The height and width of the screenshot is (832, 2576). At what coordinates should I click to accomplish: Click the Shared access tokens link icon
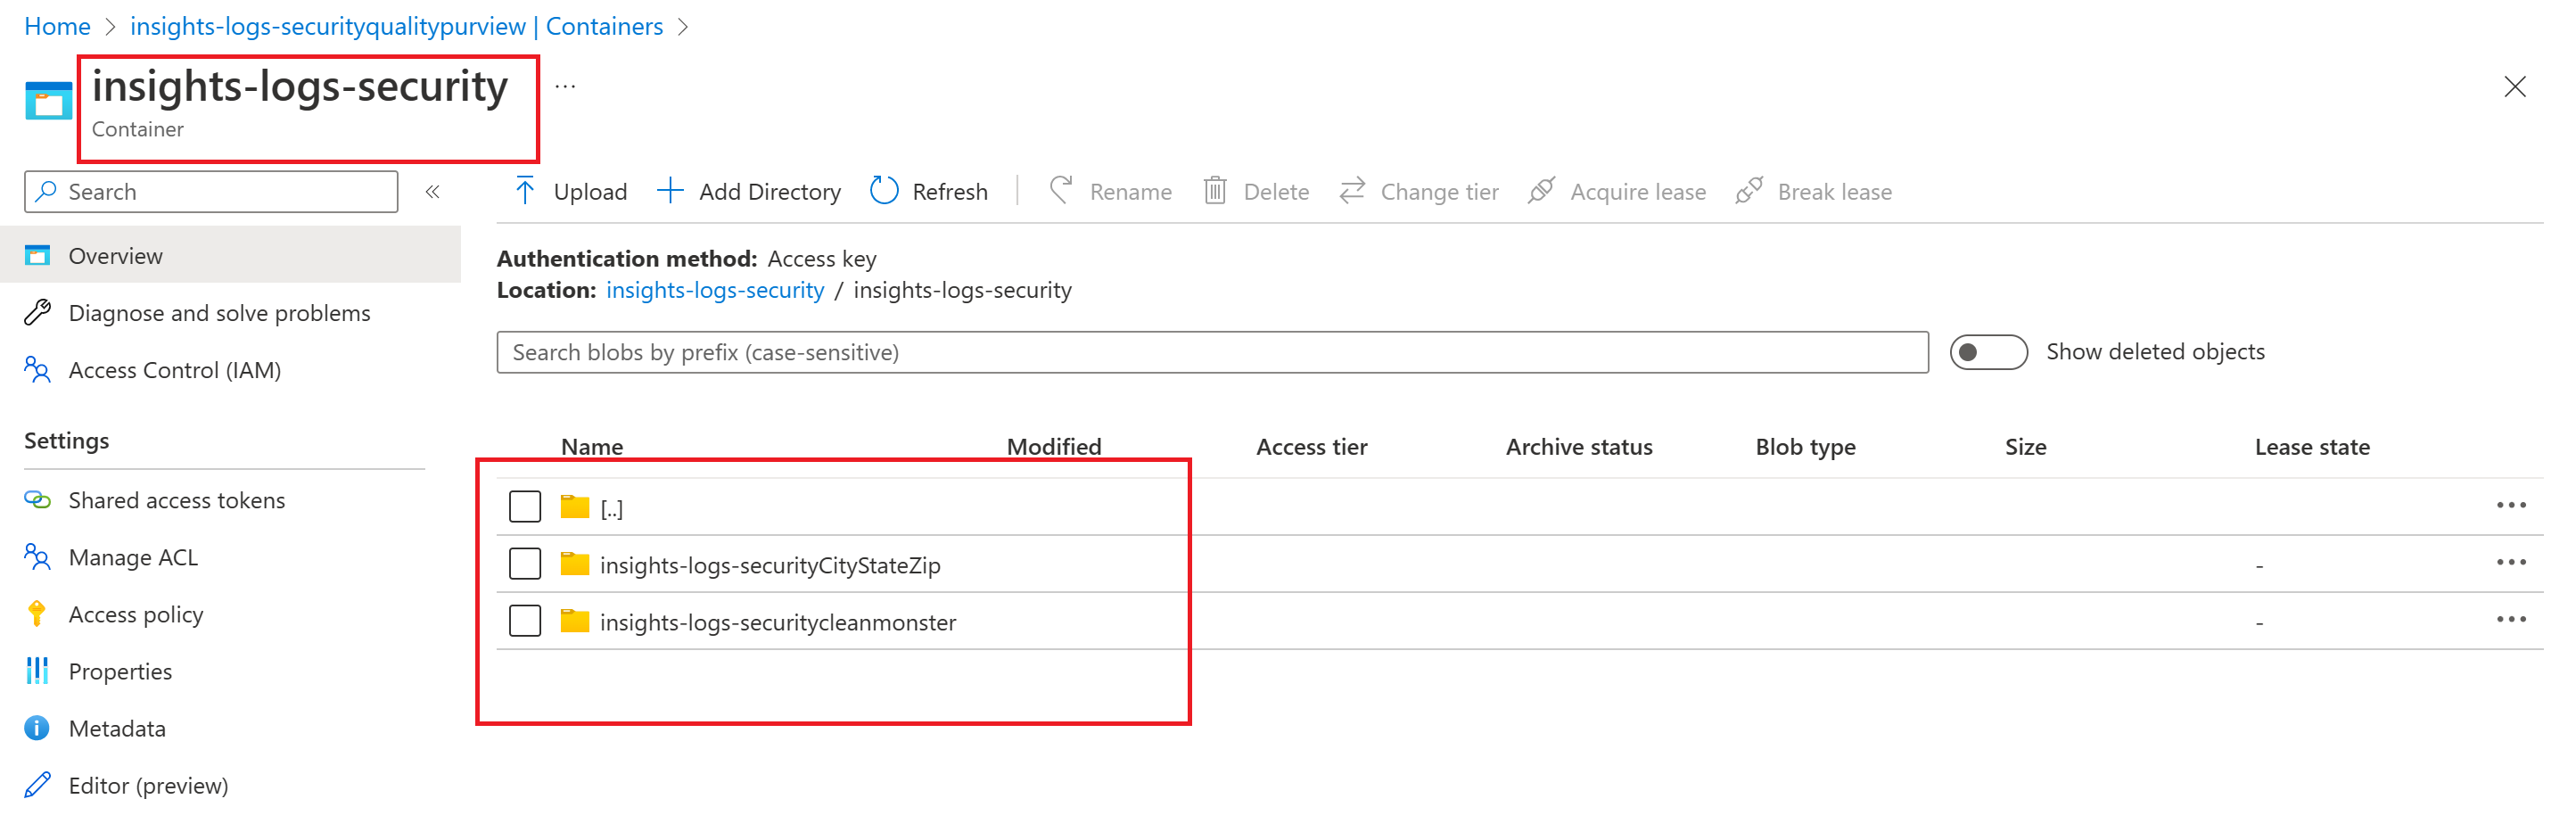pos(37,499)
